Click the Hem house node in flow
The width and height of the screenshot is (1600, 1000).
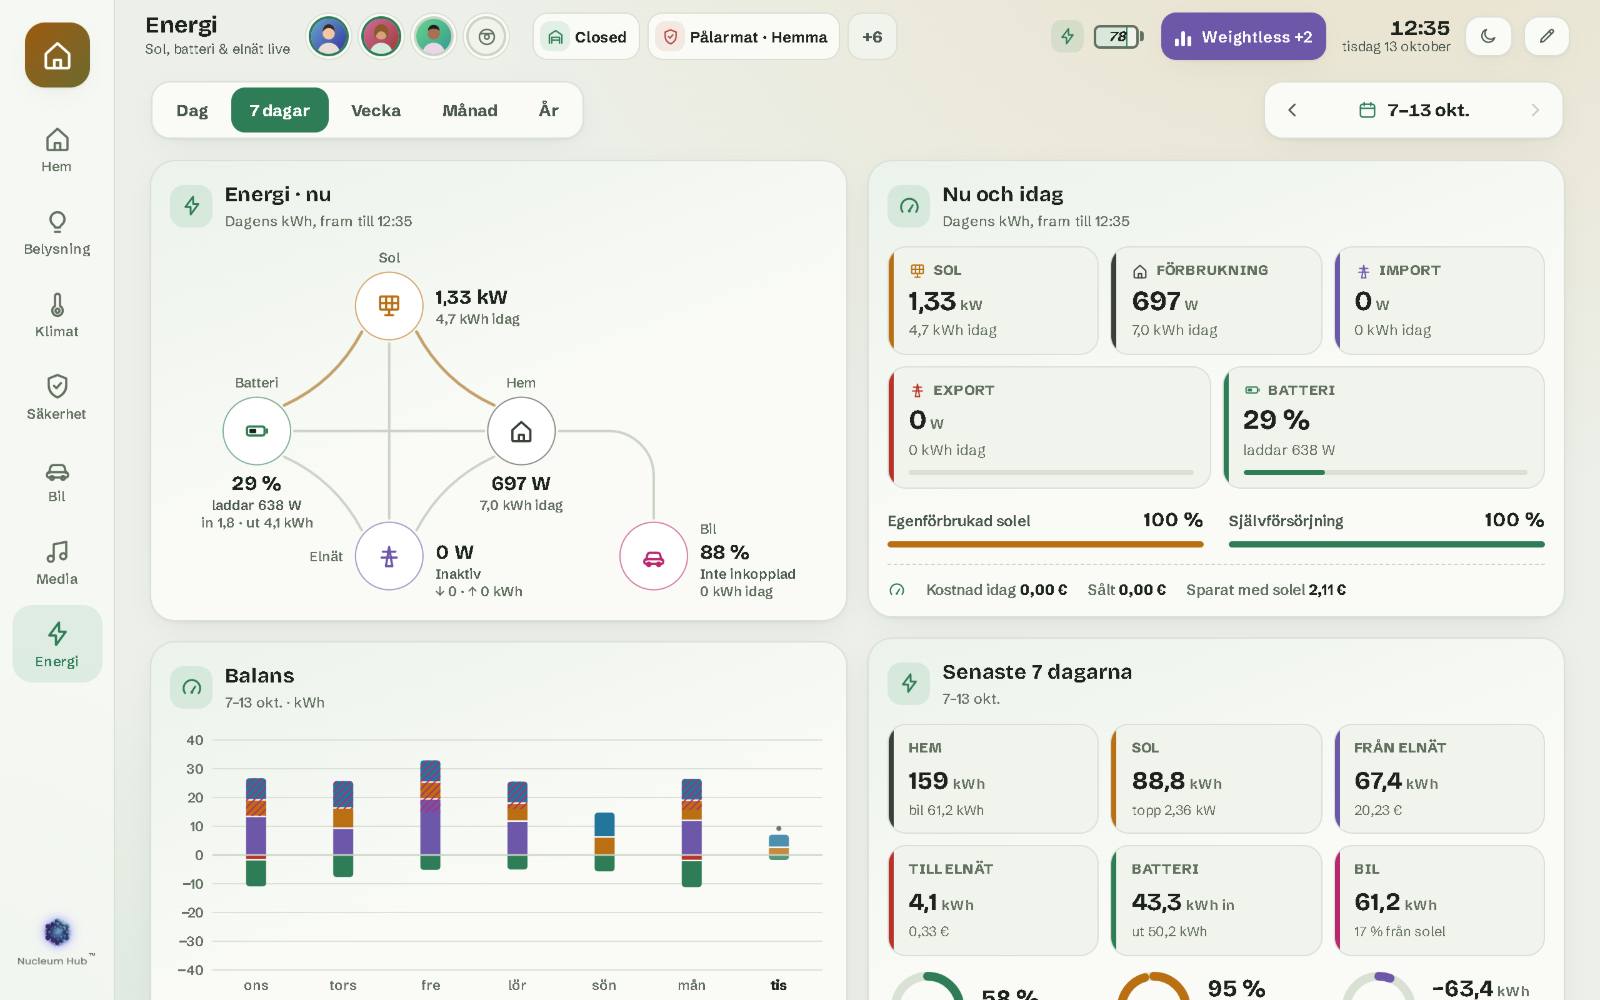click(x=521, y=431)
